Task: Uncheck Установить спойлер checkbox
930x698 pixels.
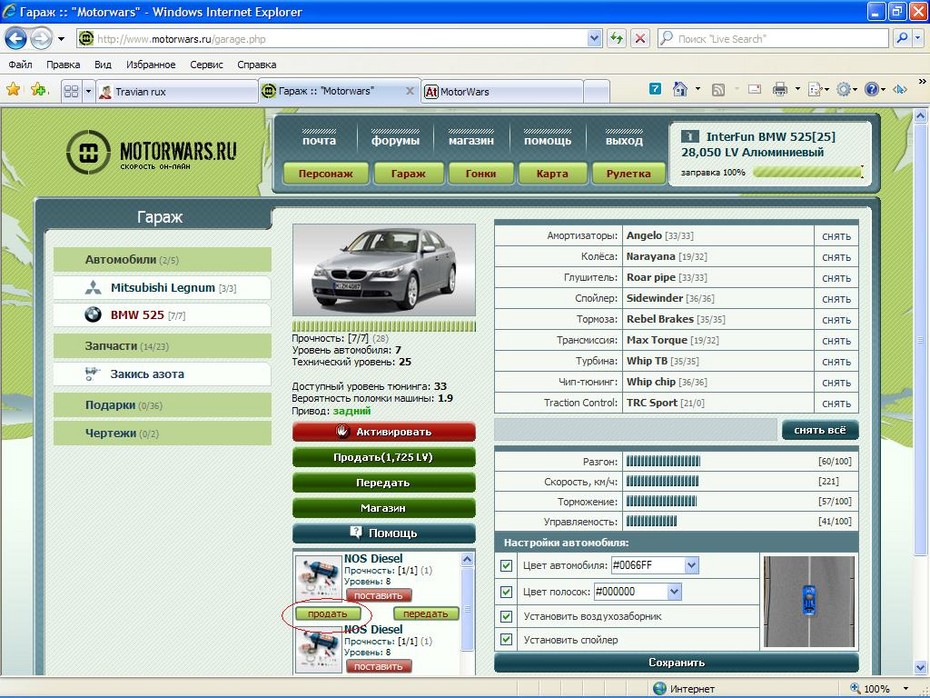Action: click(x=506, y=640)
